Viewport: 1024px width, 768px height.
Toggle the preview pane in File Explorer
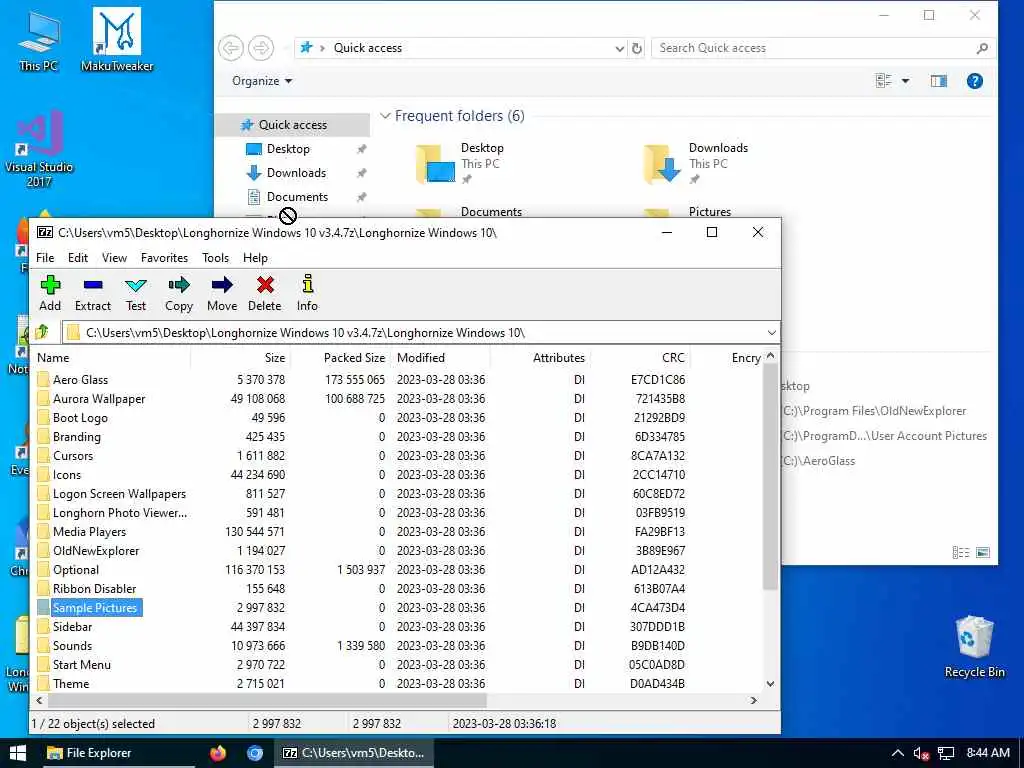(x=938, y=81)
